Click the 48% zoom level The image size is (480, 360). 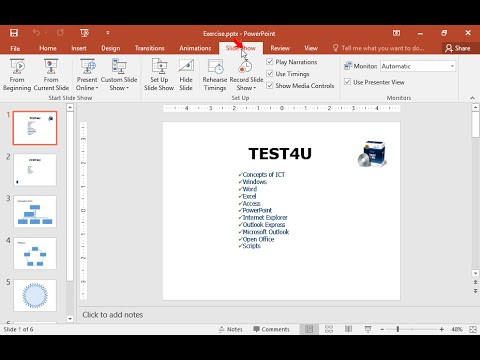pos(457,329)
